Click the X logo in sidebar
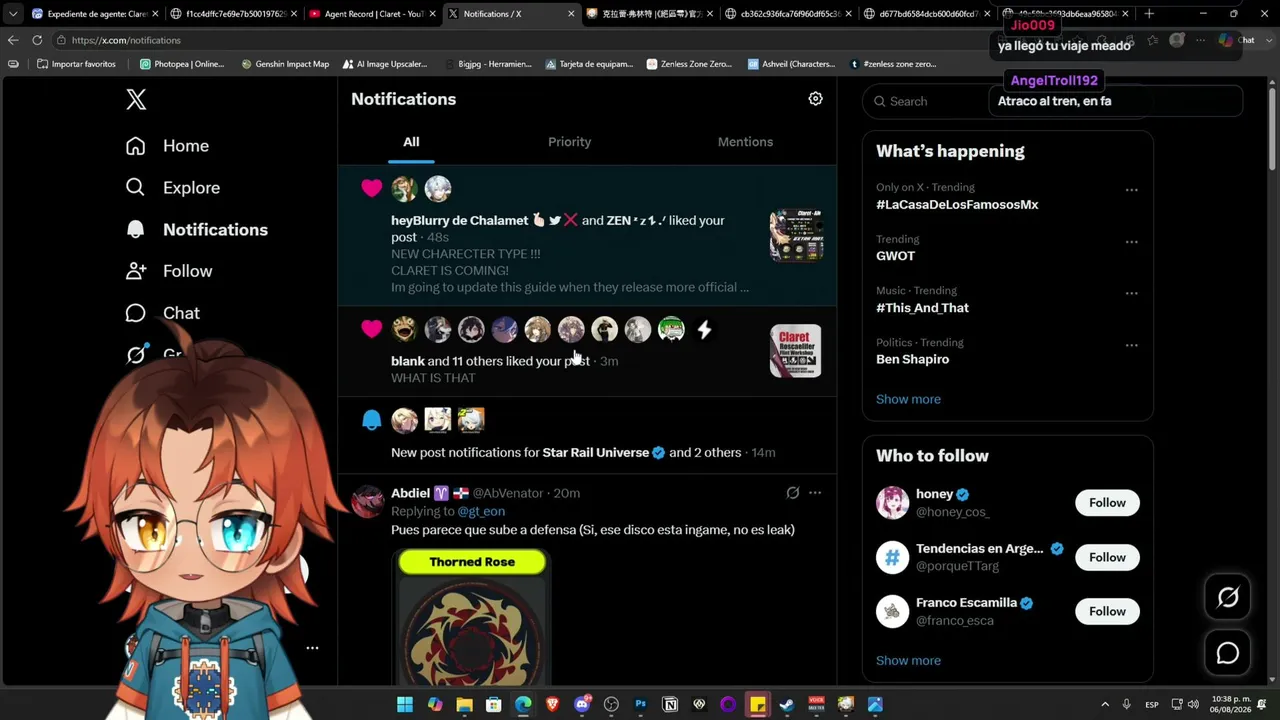 click(136, 99)
